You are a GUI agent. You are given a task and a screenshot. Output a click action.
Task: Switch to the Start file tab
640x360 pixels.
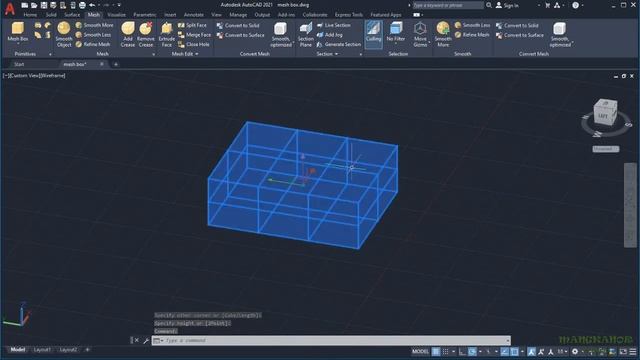coord(19,64)
